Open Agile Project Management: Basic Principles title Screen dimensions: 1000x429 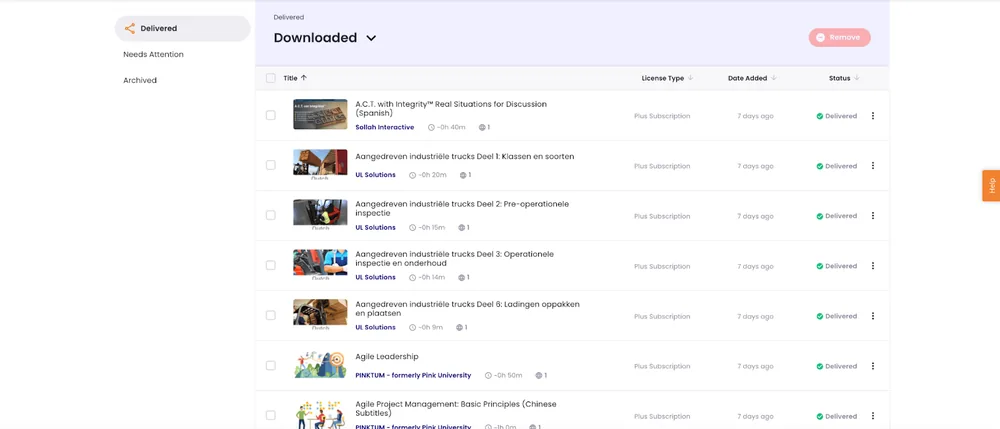(x=455, y=409)
